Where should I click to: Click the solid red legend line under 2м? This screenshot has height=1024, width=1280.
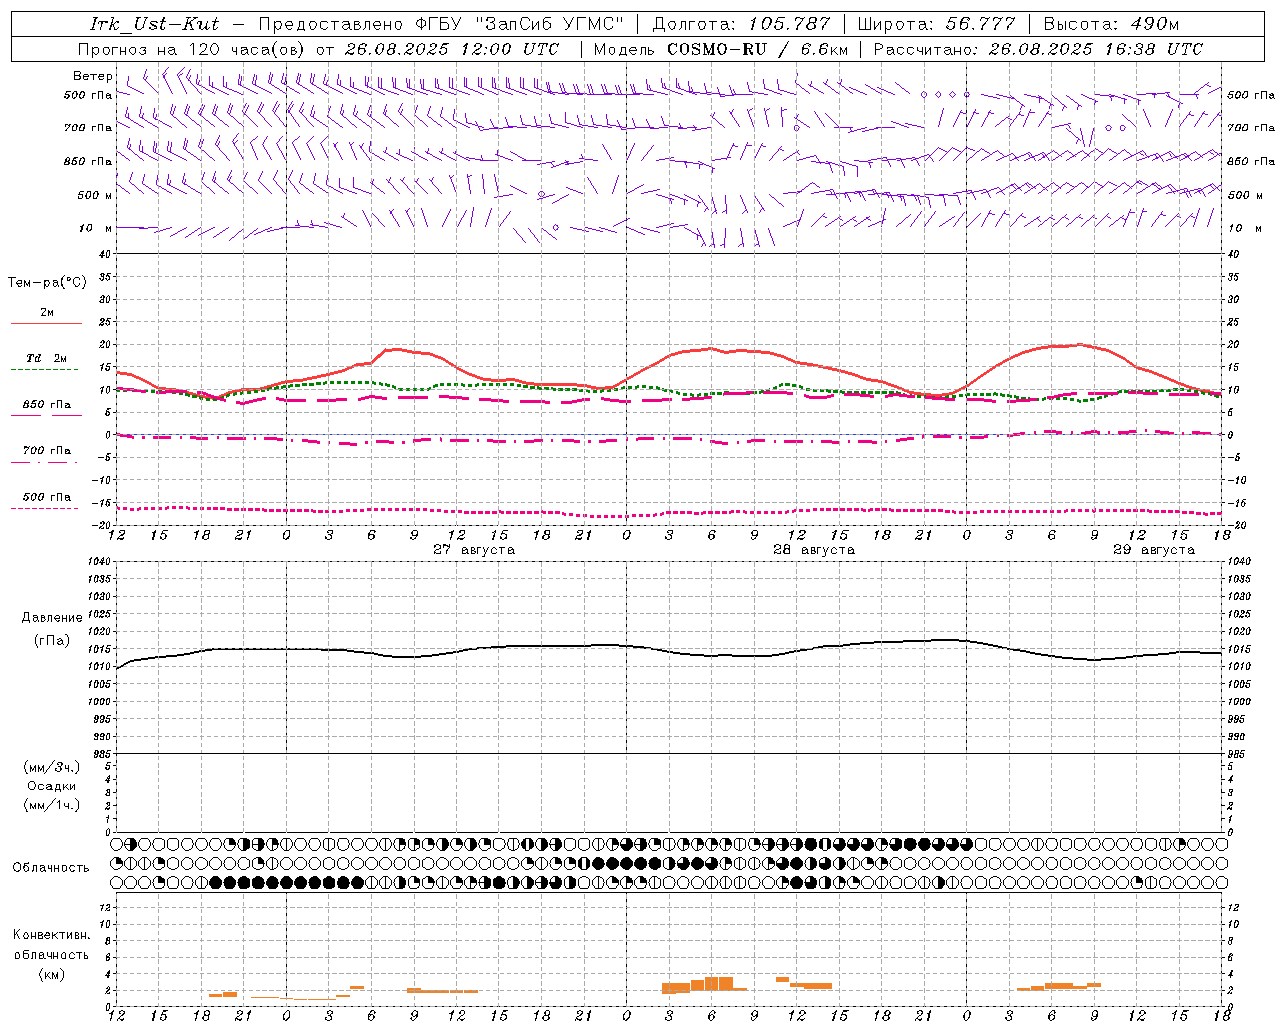pos(46,323)
